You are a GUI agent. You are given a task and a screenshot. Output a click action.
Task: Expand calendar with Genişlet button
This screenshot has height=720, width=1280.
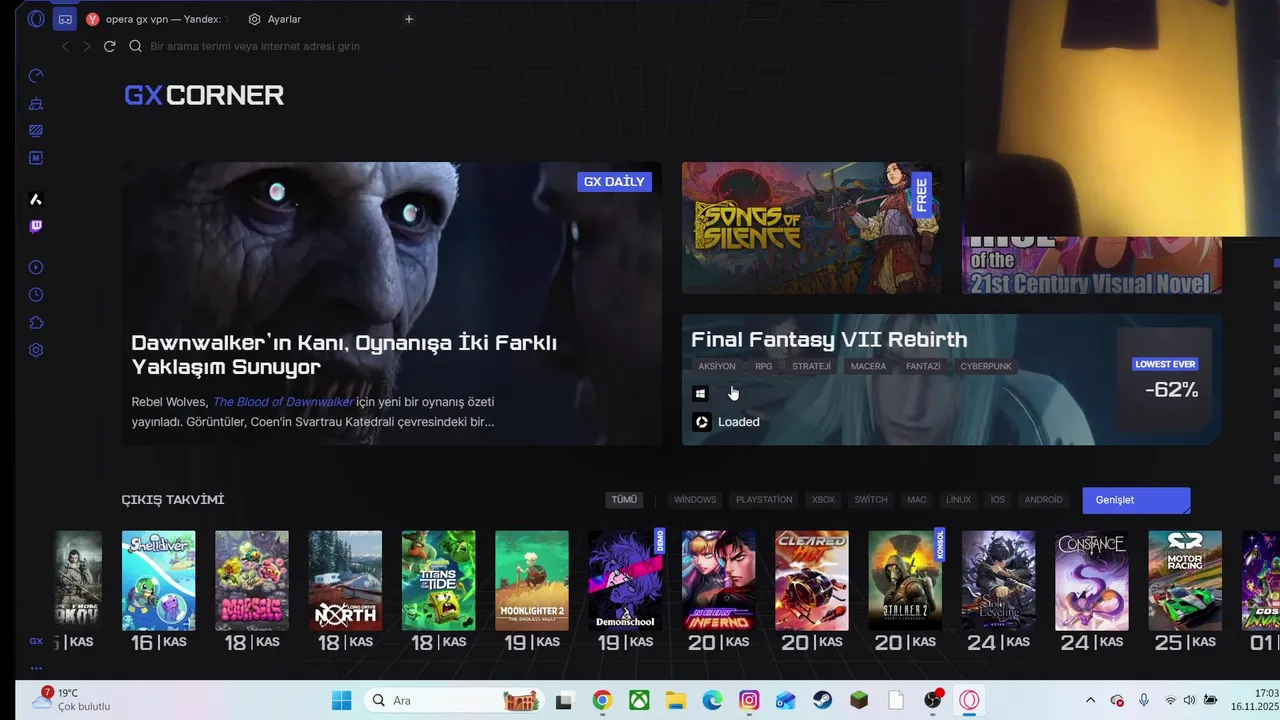1136,500
